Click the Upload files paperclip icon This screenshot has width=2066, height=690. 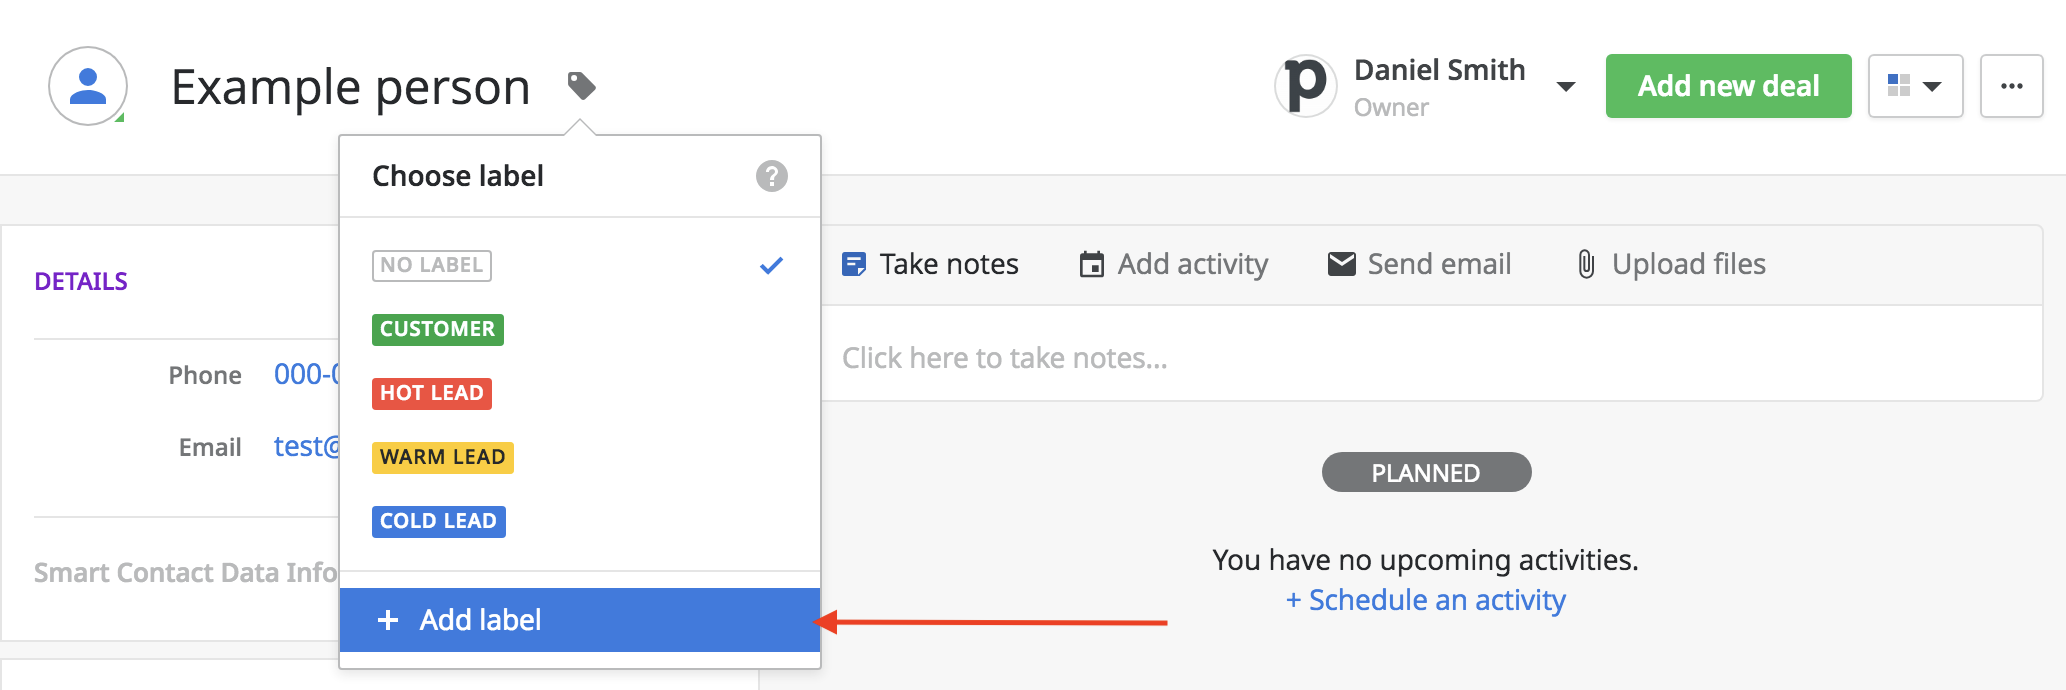click(x=1586, y=264)
